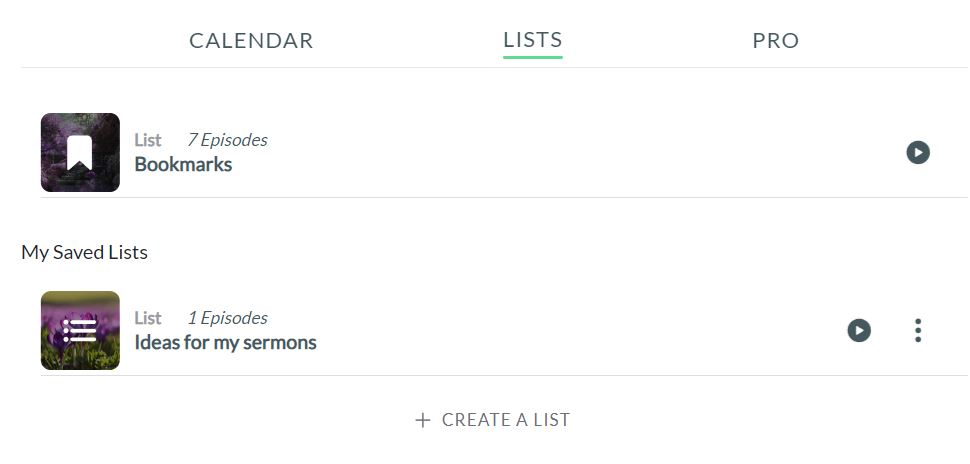Screen dimensions: 970x464
Task: Click the 7 Episodes label
Action: pyautogui.click(x=228, y=140)
